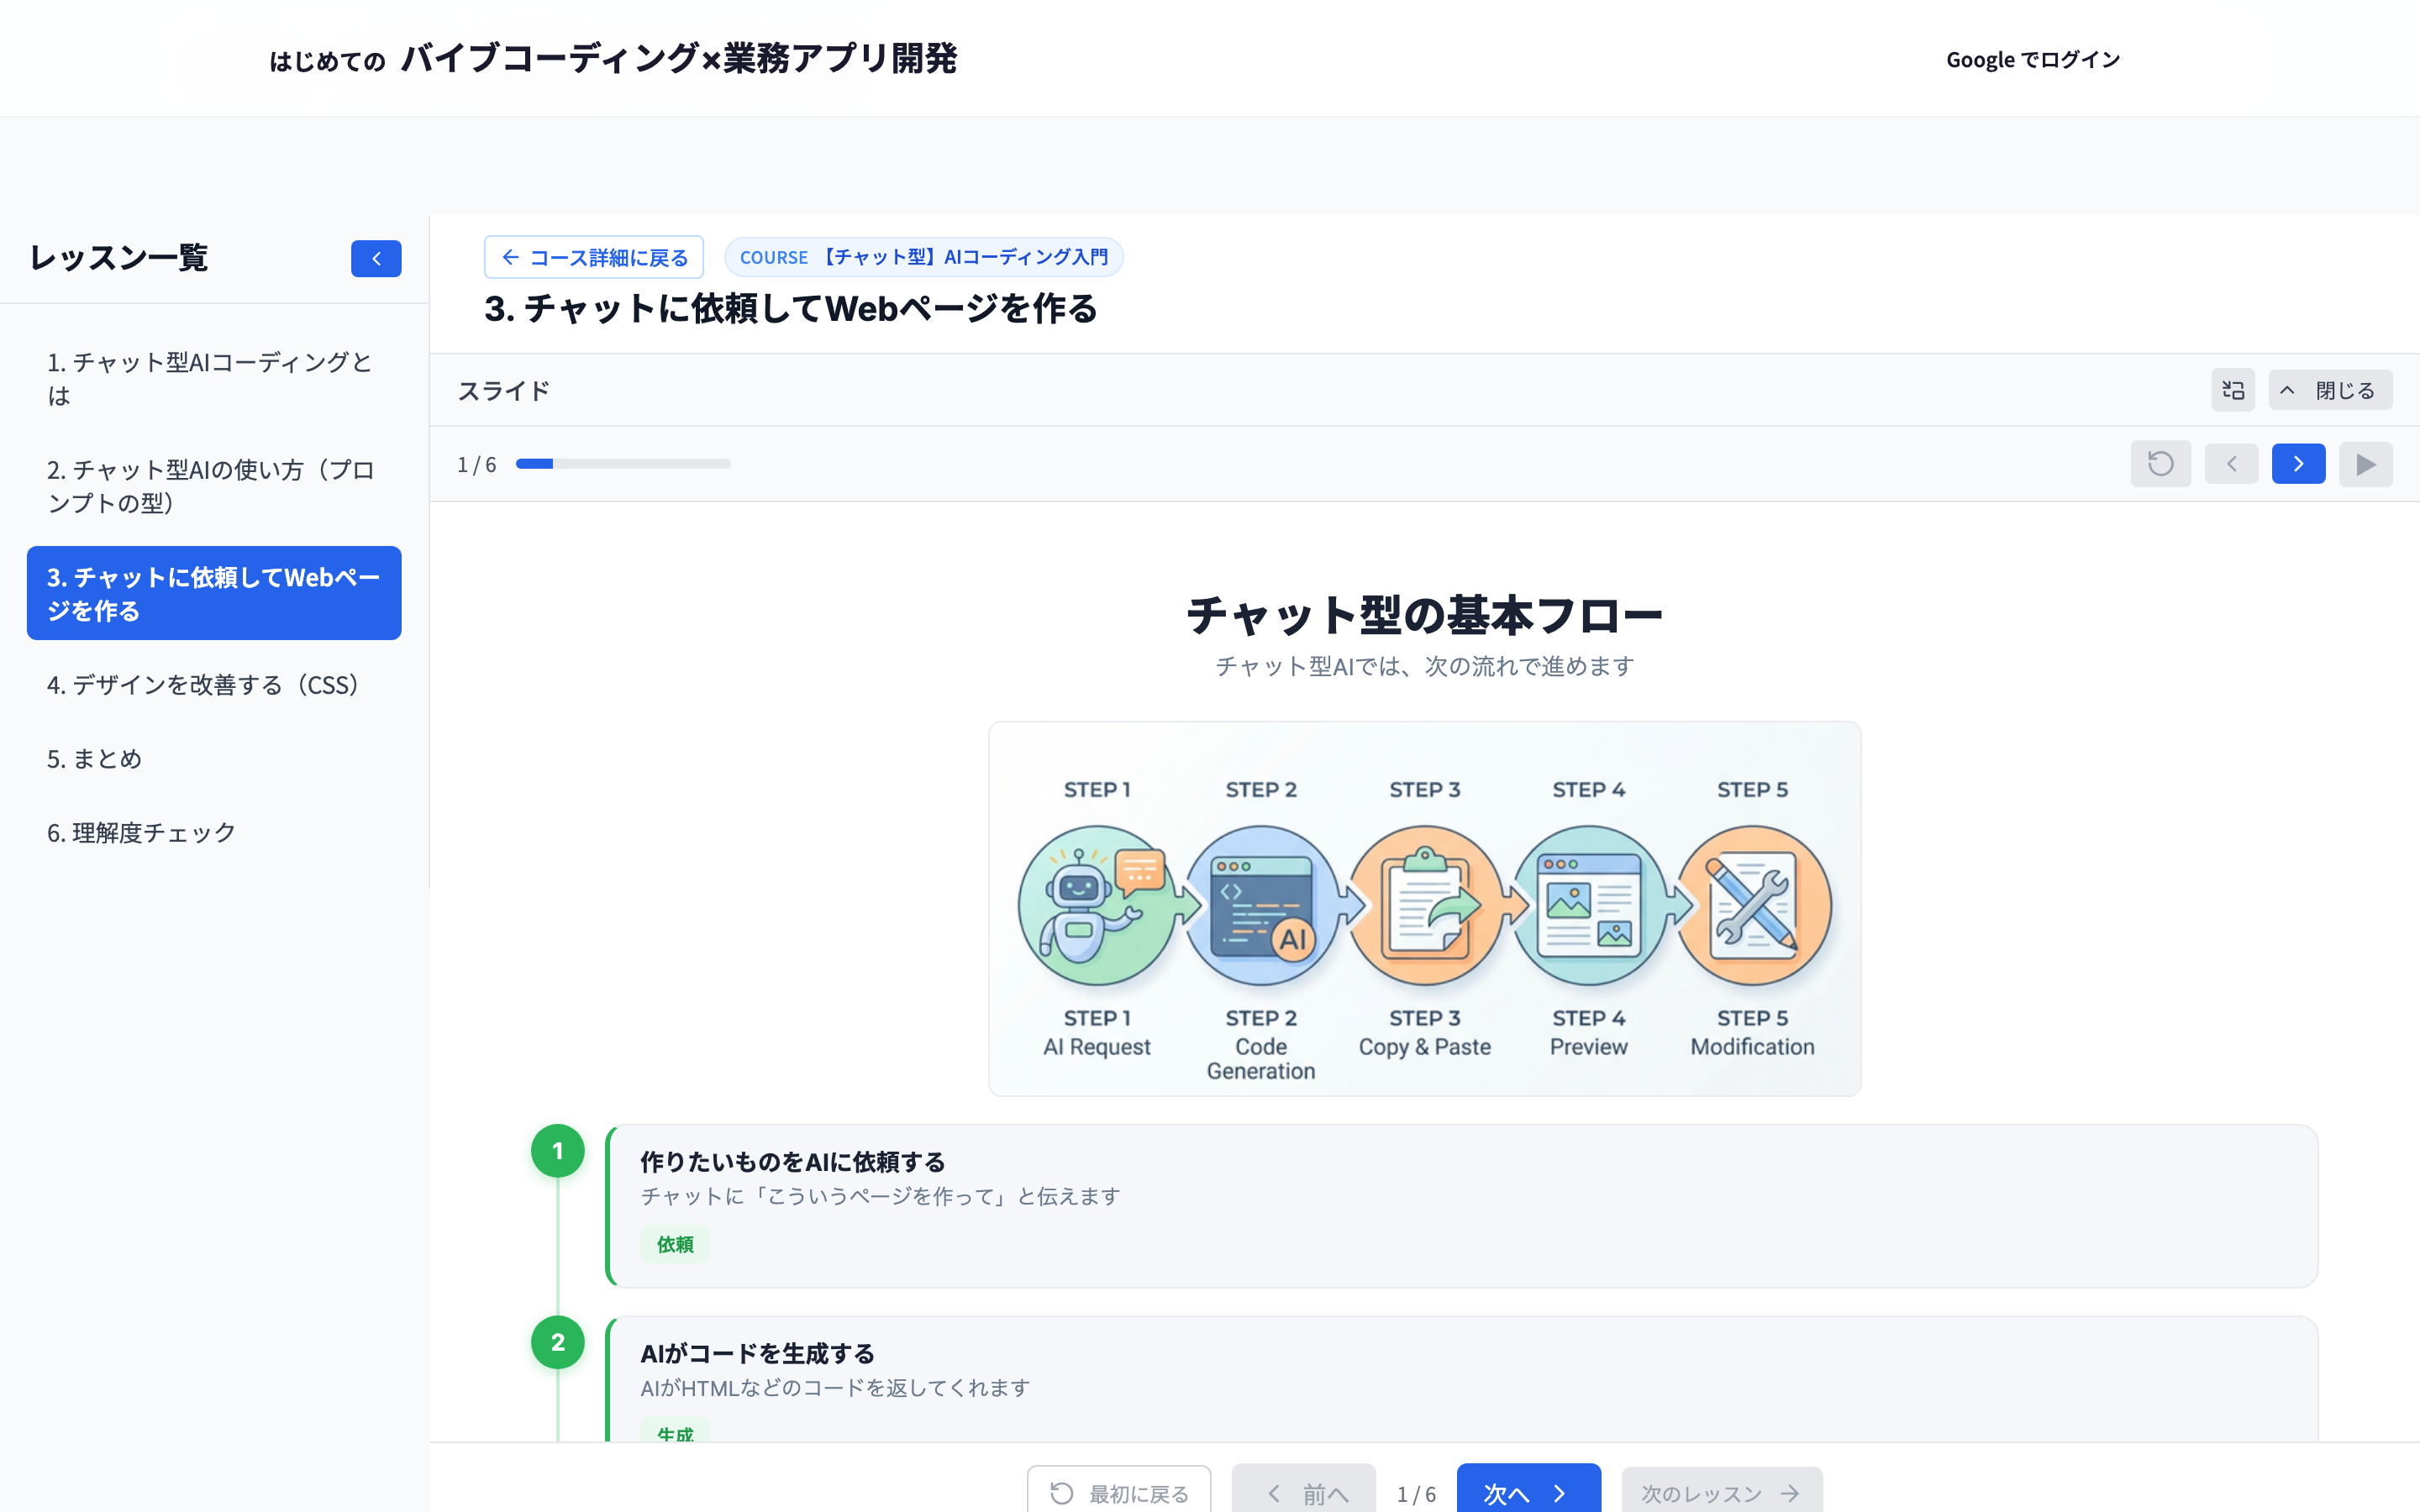Collapse the lesson list sidebar
This screenshot has width=2420, height=1512.
(376, 258)
